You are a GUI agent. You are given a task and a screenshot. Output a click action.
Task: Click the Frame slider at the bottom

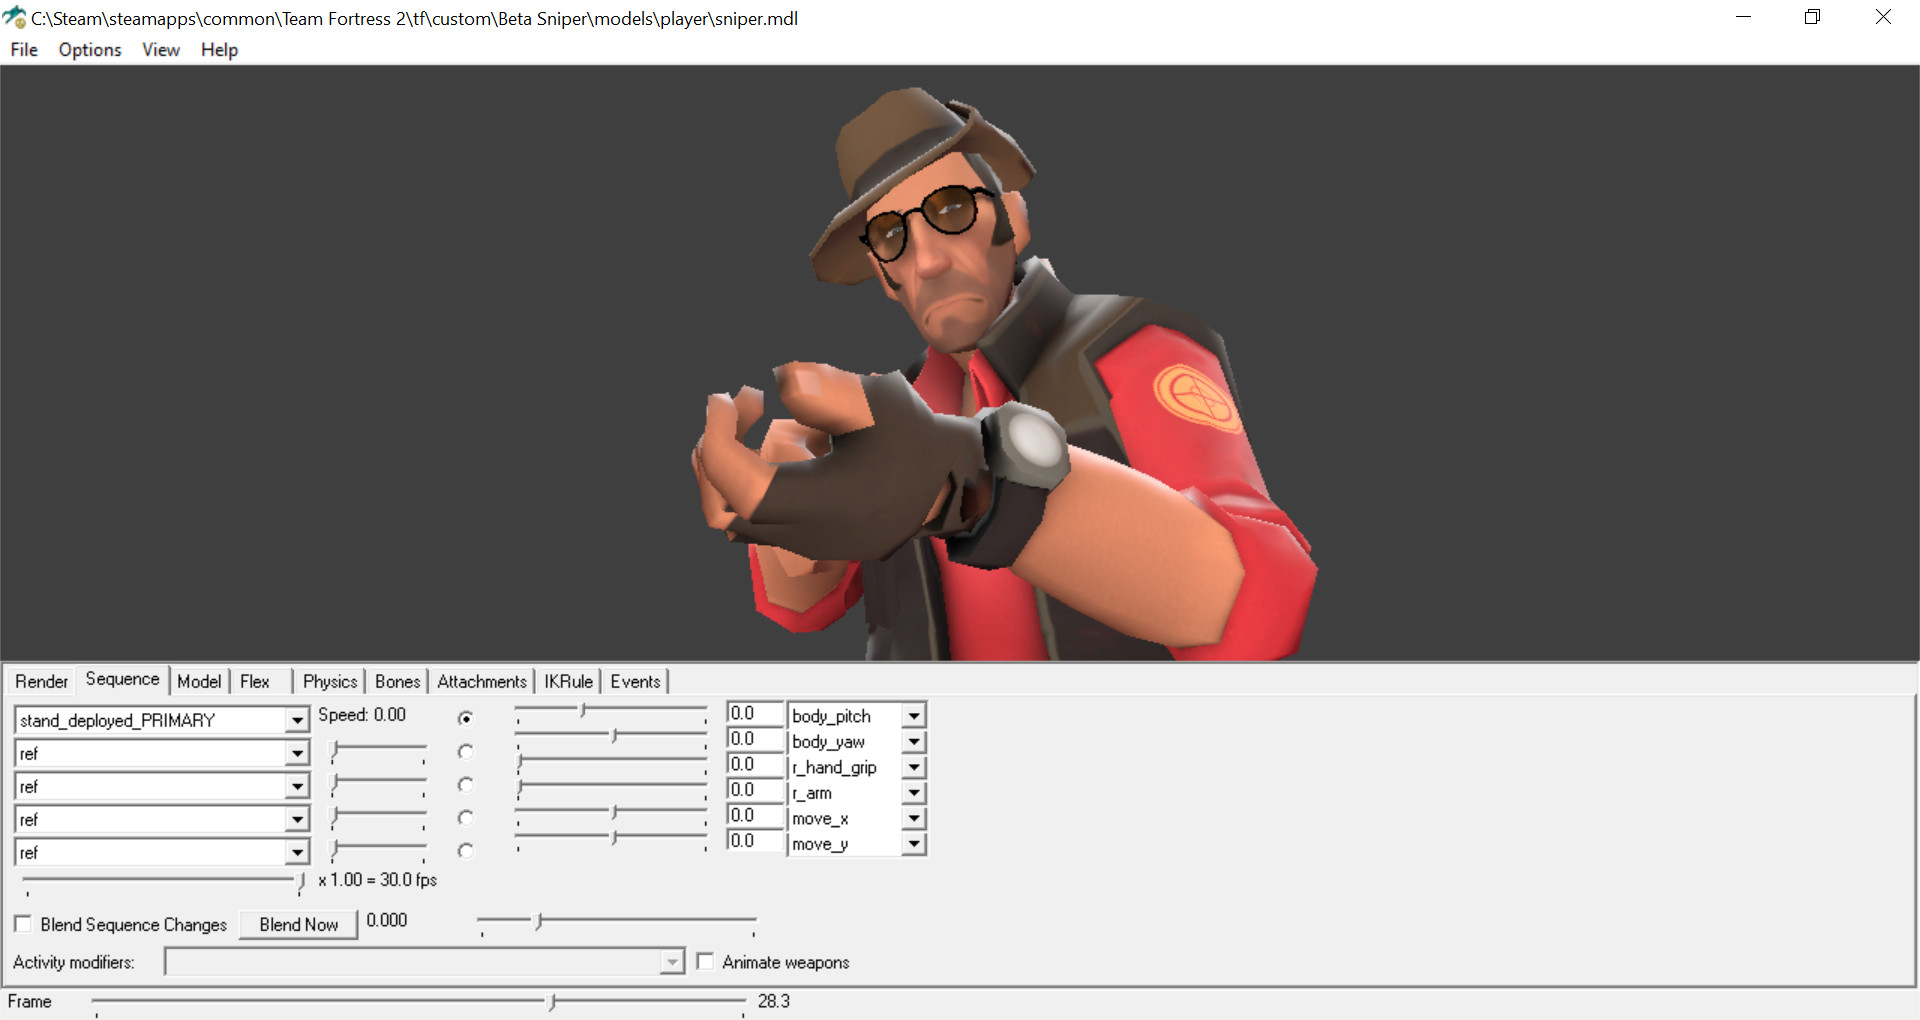pos(552,1001)
